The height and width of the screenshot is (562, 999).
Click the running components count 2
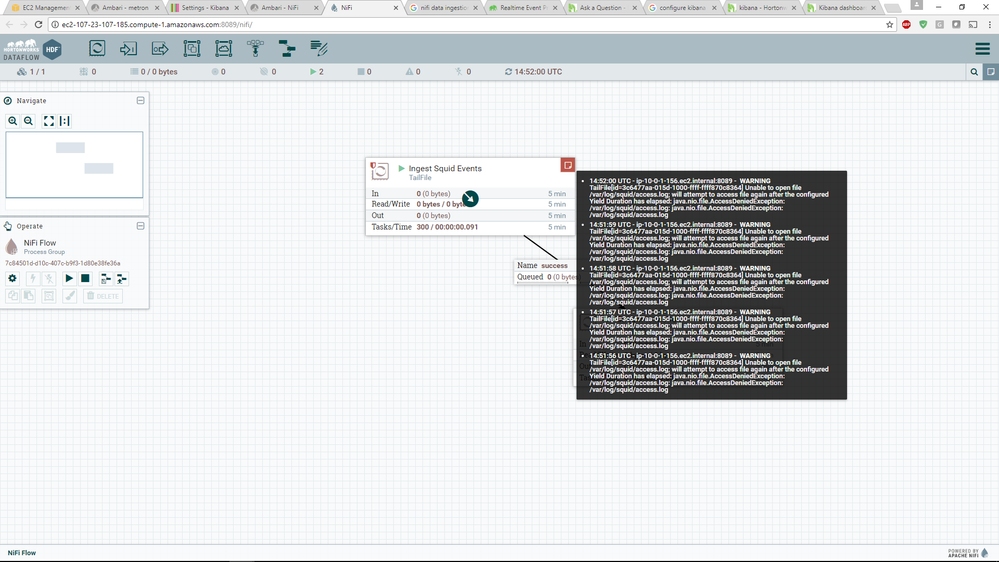click(x=317, y=72)
